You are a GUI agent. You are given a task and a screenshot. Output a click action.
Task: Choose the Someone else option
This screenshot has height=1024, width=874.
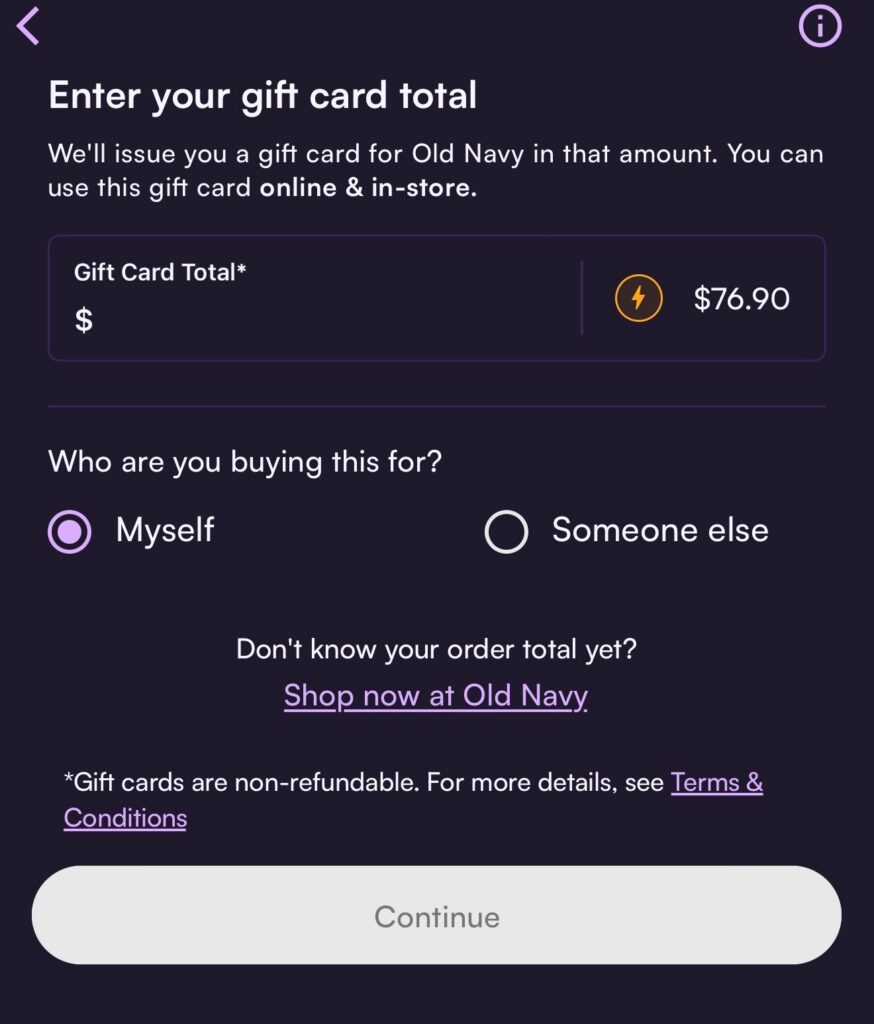tap(506, 531)
